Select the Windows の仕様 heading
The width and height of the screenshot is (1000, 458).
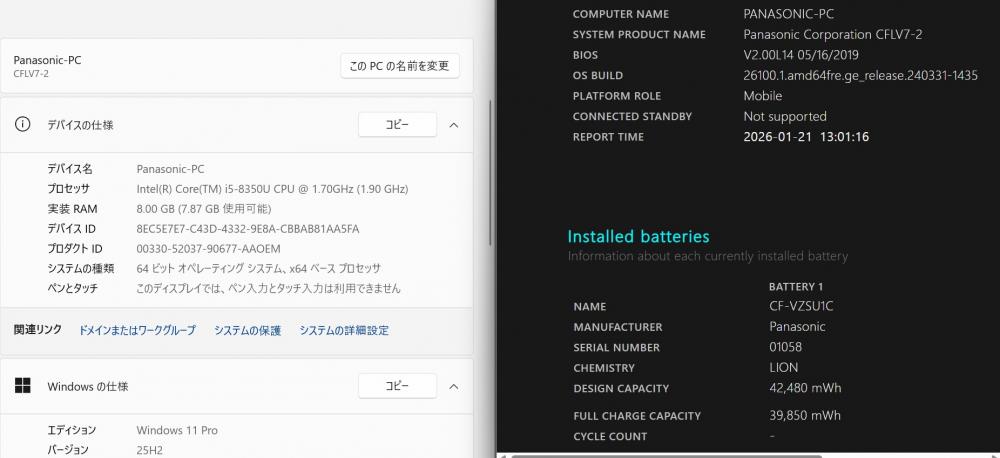coord(88,387)
